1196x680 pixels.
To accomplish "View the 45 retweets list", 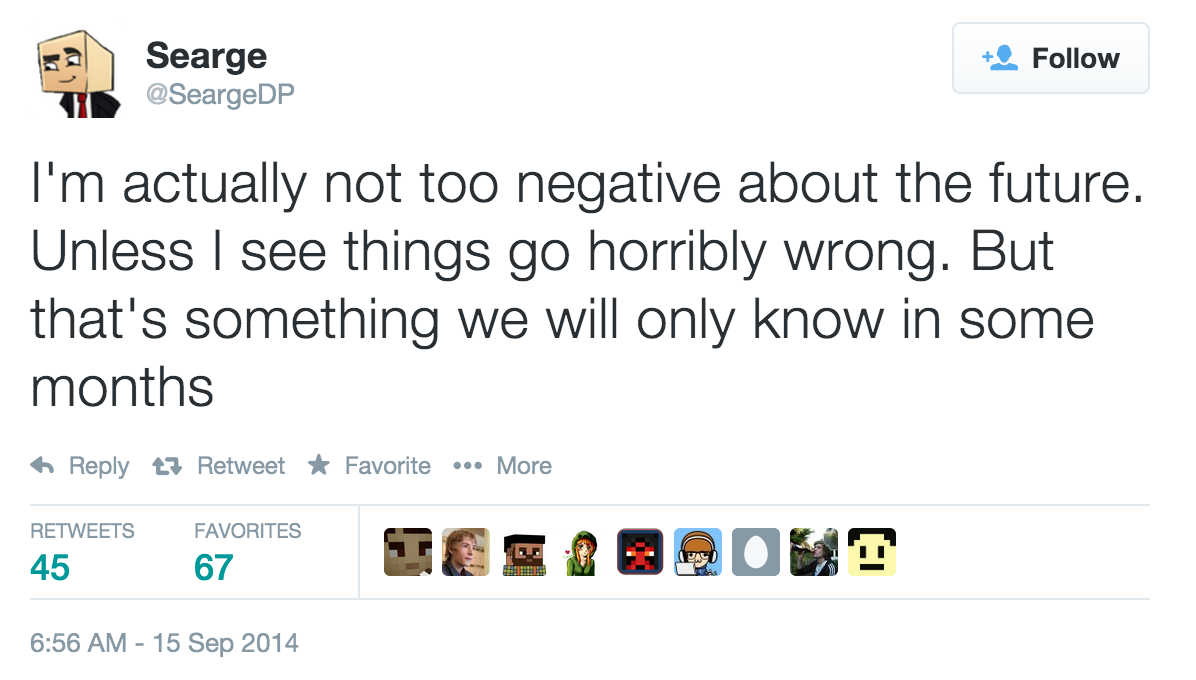I will click(x=50, y=567).
